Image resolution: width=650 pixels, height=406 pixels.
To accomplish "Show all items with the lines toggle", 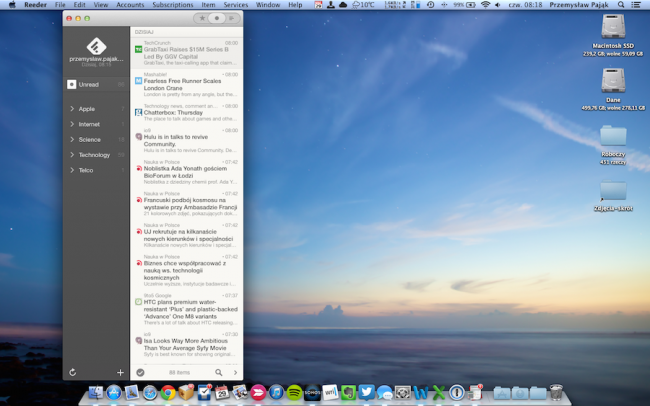I will [232, 18].
